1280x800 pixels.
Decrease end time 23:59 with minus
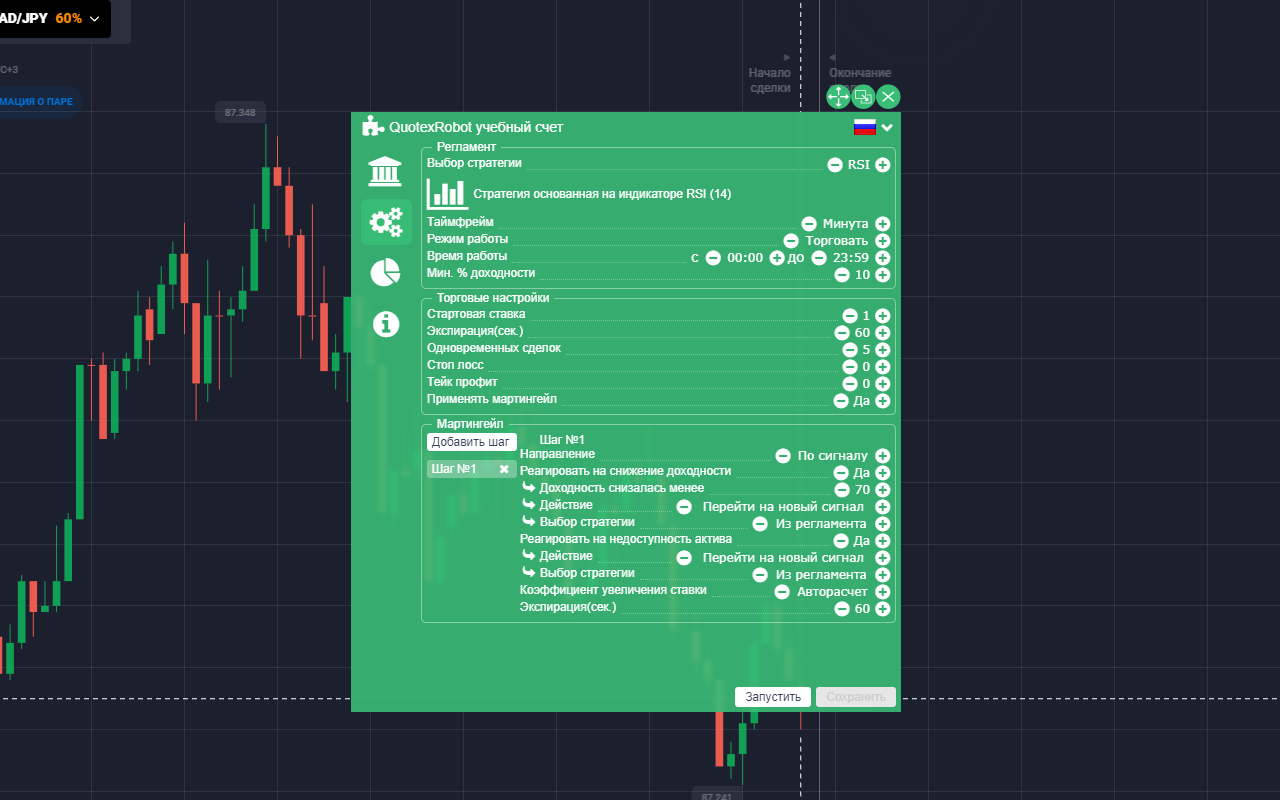click(x=819, y=258)
